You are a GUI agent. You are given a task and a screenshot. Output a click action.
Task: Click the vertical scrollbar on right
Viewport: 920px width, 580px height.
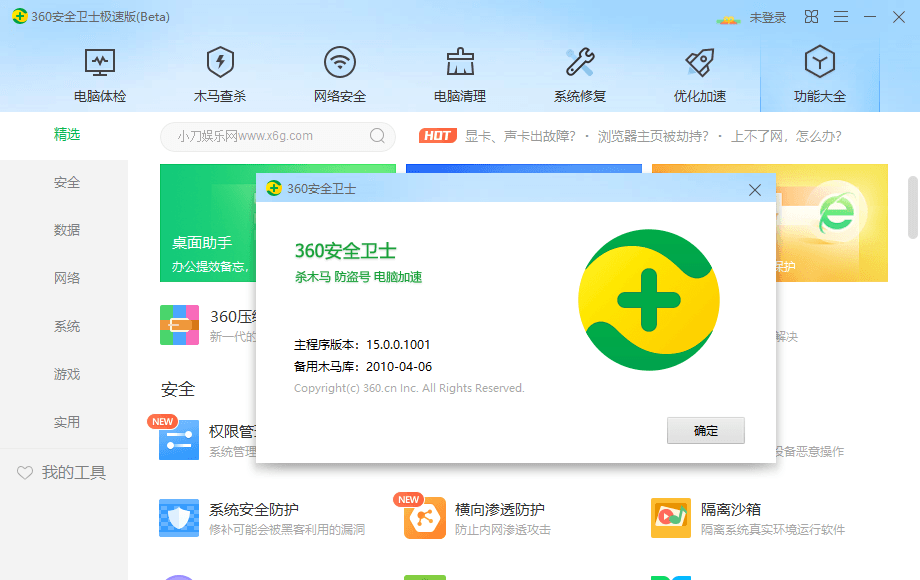912,207
